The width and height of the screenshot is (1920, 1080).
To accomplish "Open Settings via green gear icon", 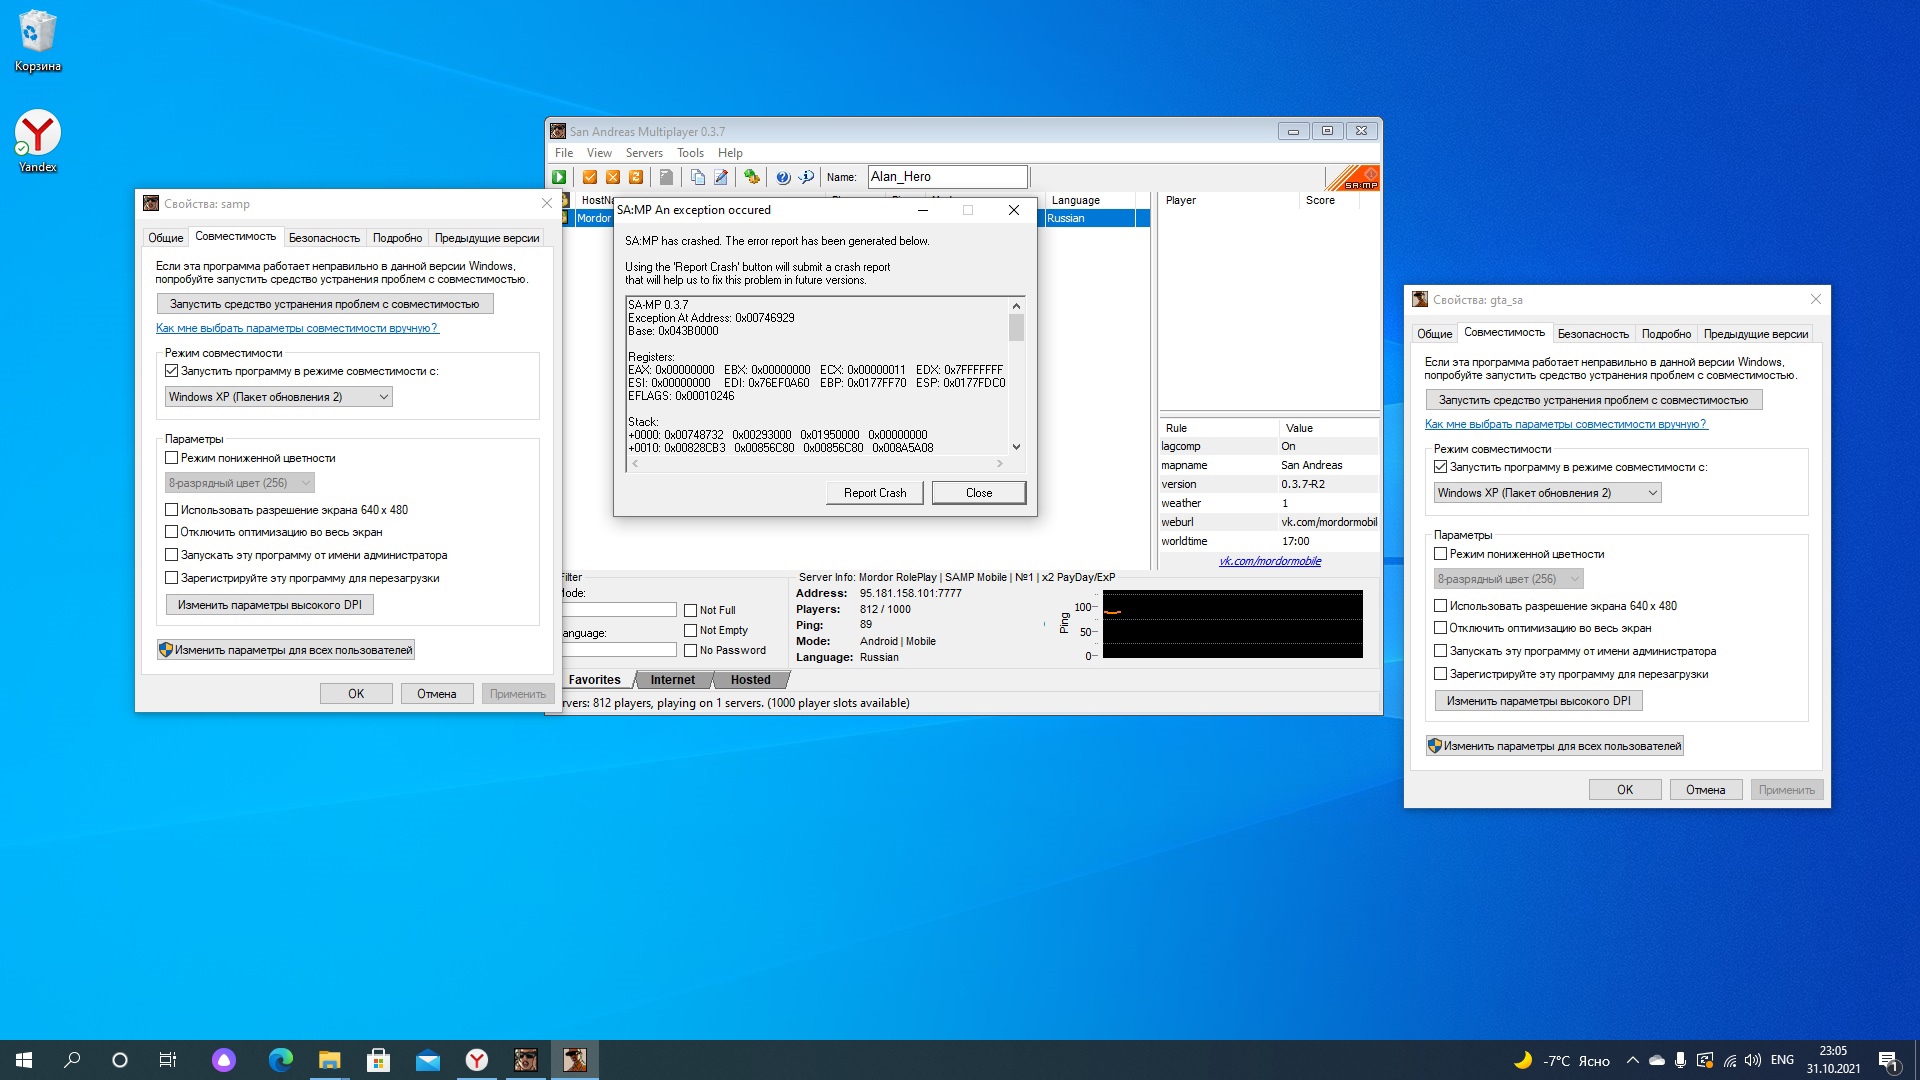I will (751, 177).
